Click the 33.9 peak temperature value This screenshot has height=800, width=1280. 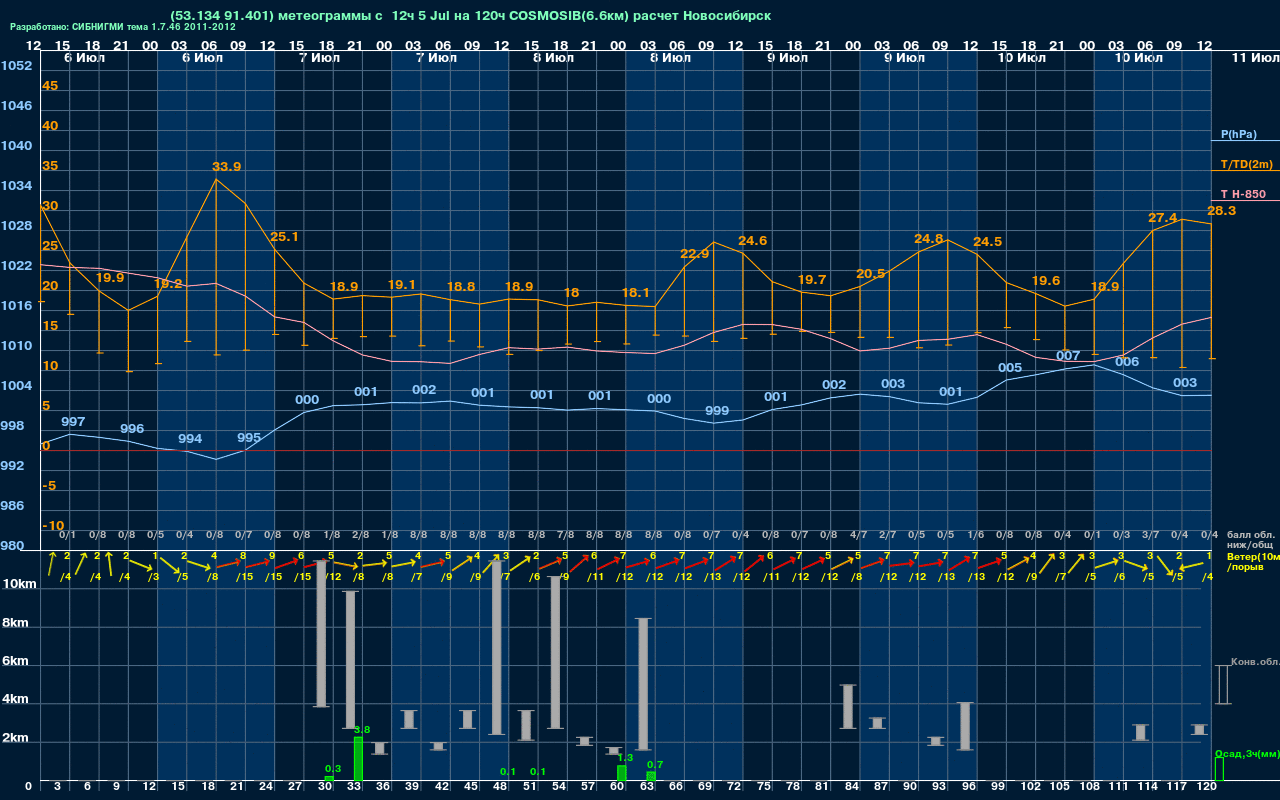[x=226, y=166]
